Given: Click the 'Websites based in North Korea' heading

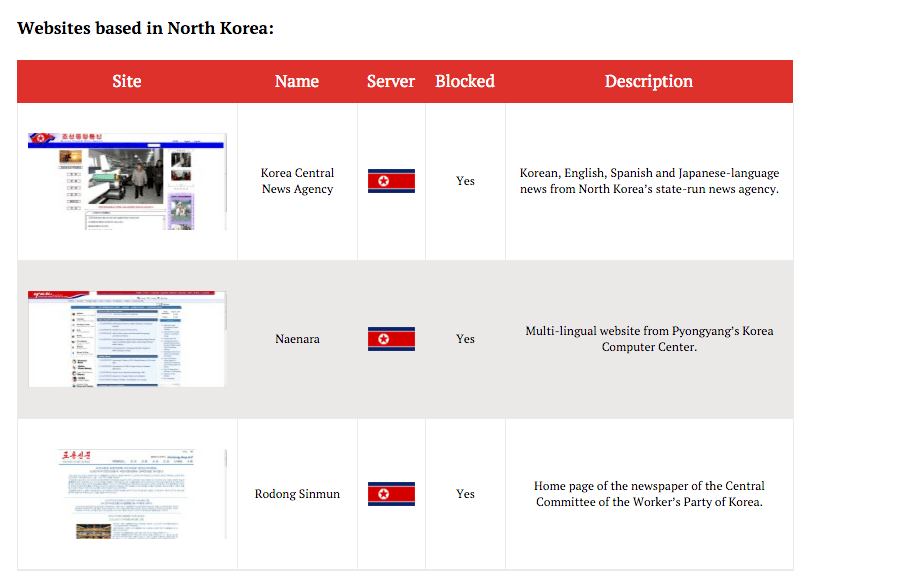Looking at the screenshot, I should 146,28.
